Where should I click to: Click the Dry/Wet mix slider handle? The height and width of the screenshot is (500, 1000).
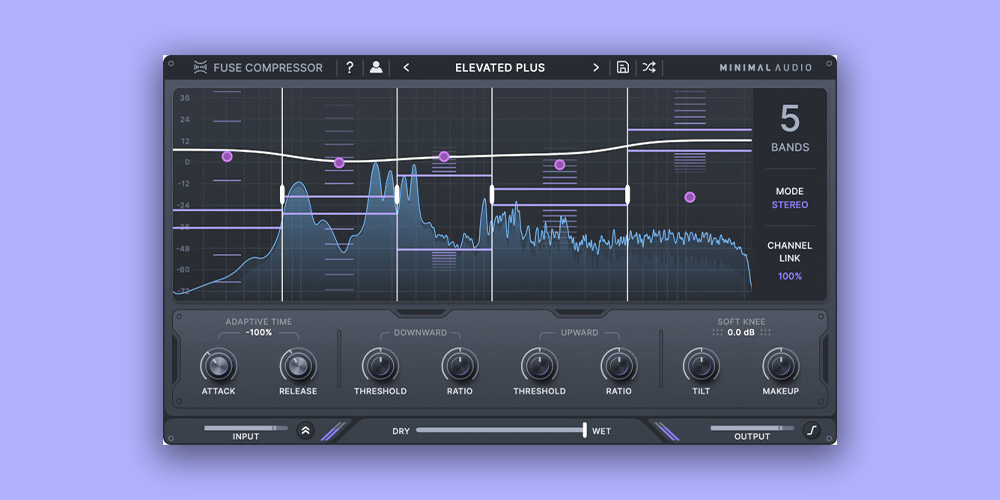click(x=584, y=430)
